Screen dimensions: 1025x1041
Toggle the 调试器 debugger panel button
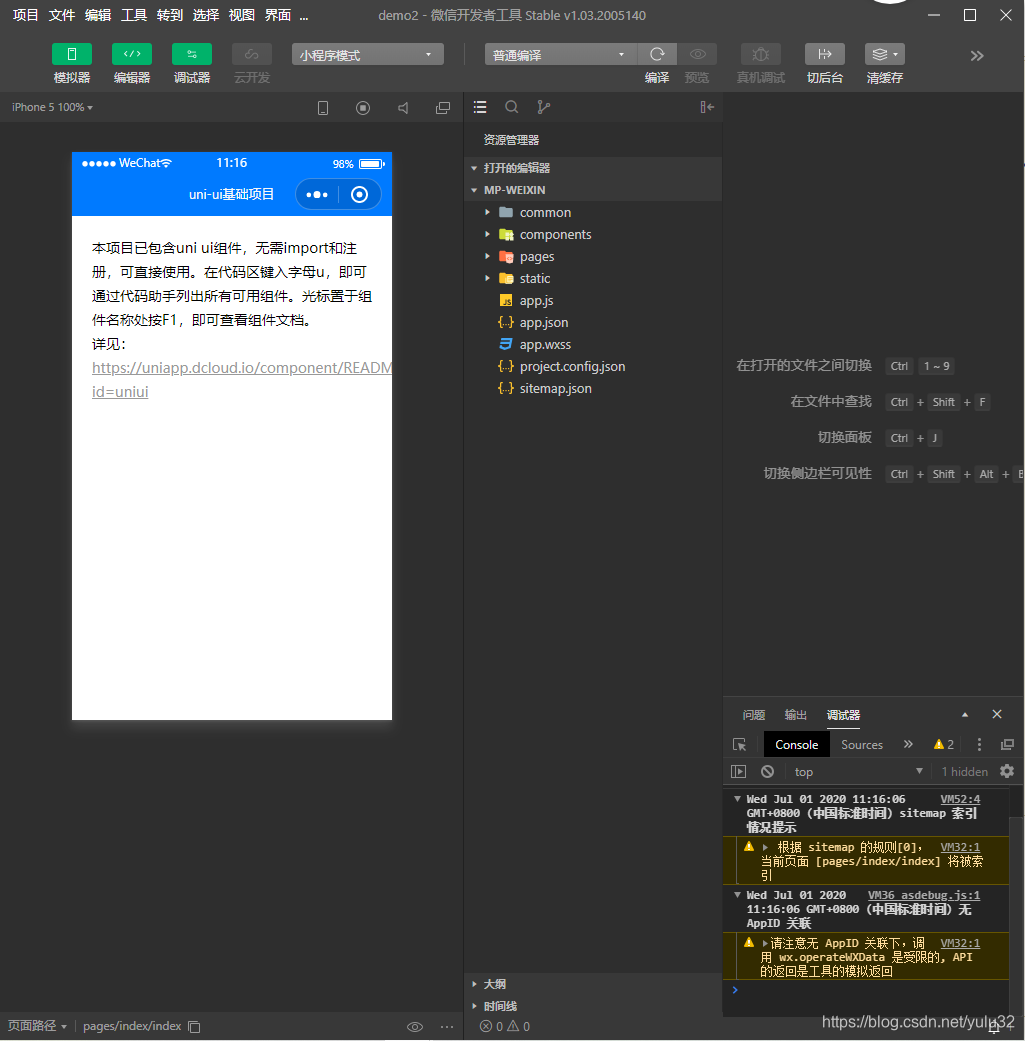pyautogui.click(x=192, y=54)
